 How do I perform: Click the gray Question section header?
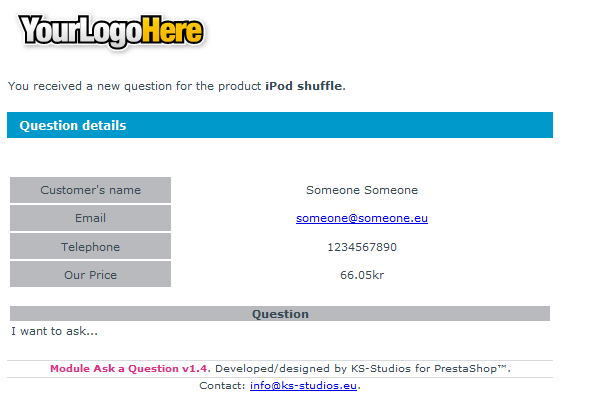[280, 314]
